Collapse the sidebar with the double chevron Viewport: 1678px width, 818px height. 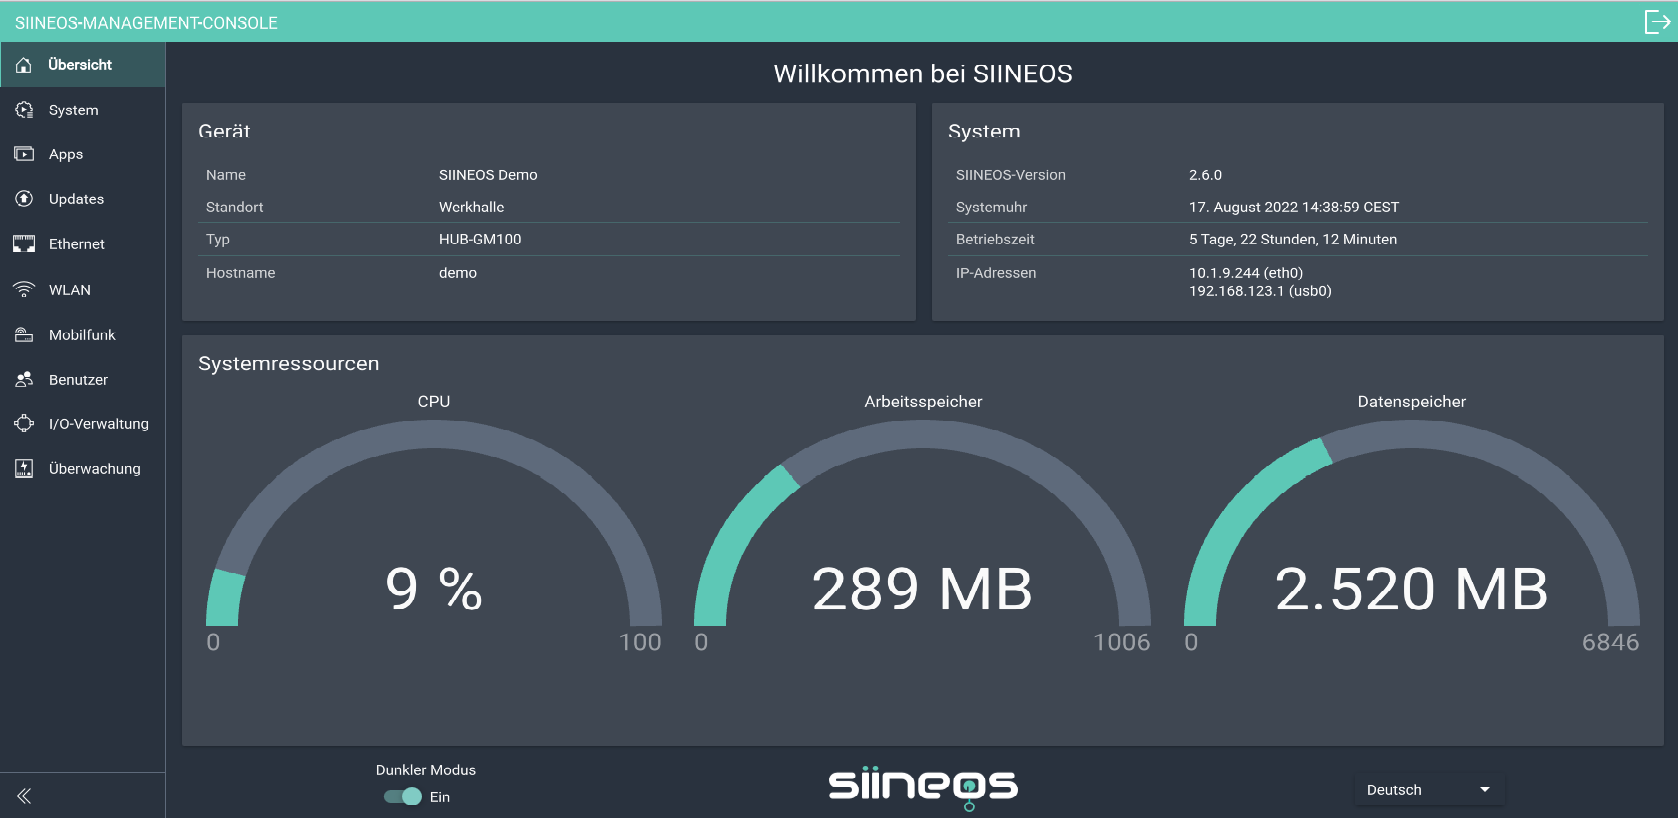tap(24, 796)
